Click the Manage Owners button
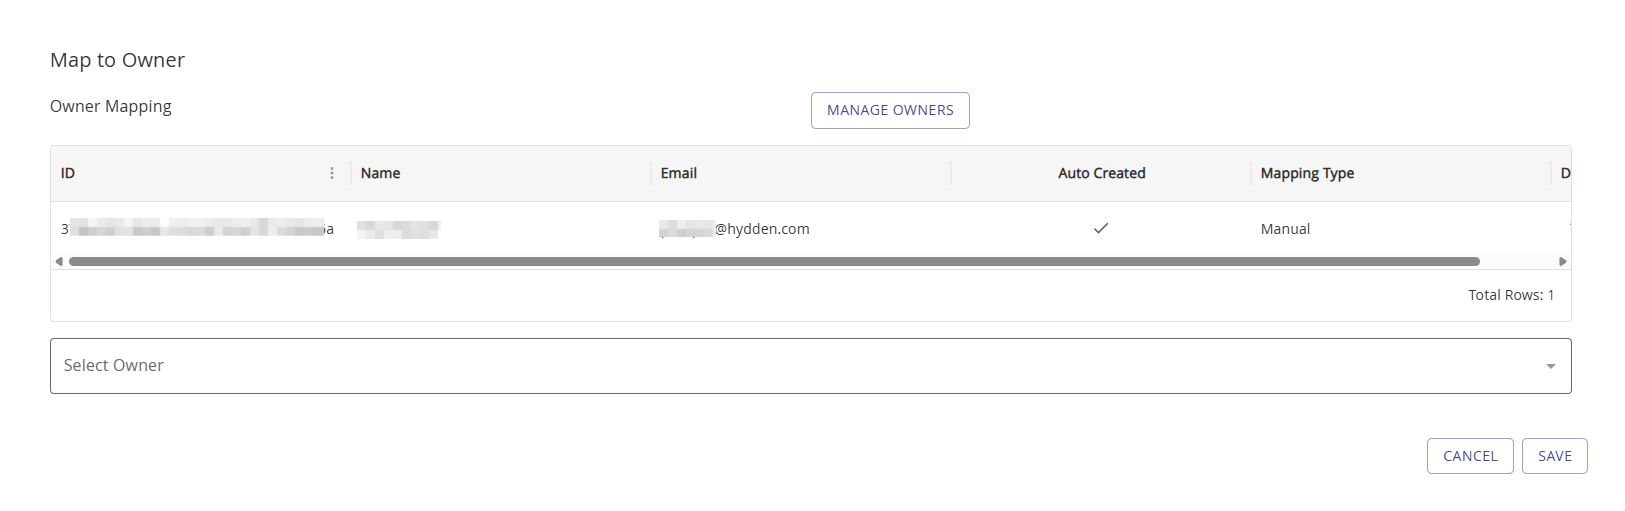 (890, 110)
